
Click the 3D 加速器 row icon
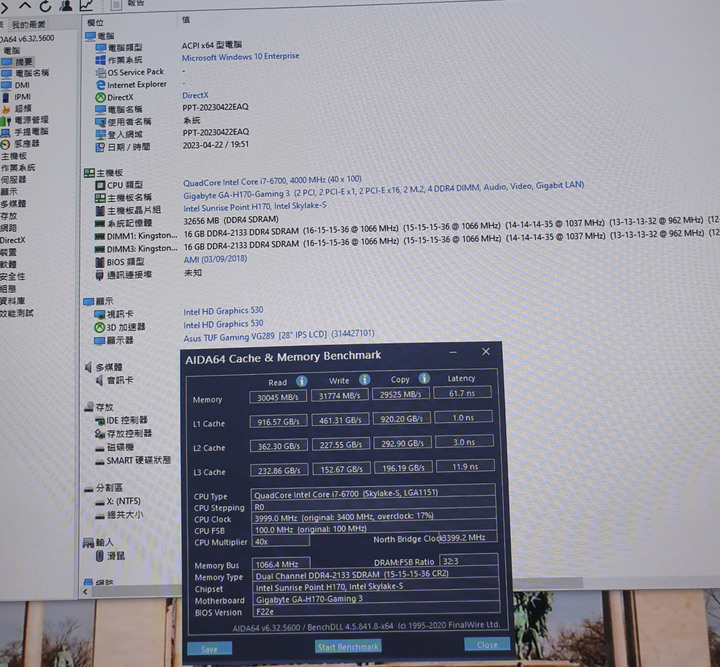coord(100,327)
